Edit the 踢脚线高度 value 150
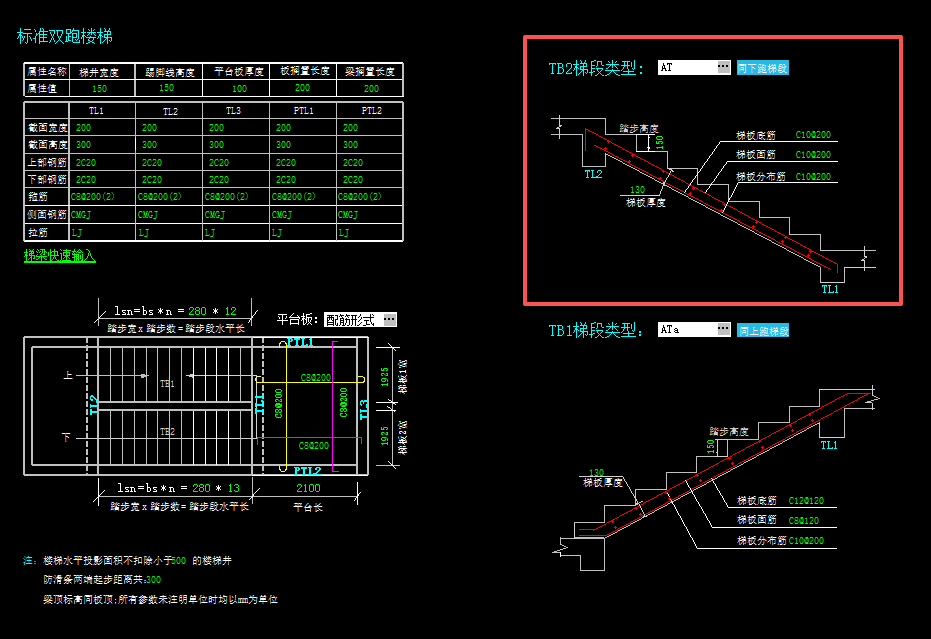 [x=166, y=88]
